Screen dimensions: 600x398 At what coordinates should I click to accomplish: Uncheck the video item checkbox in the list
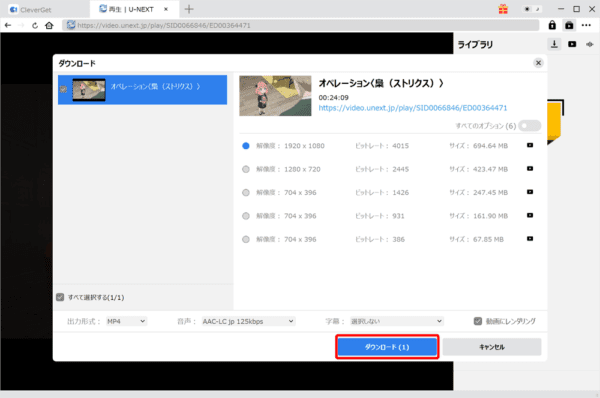63,89
